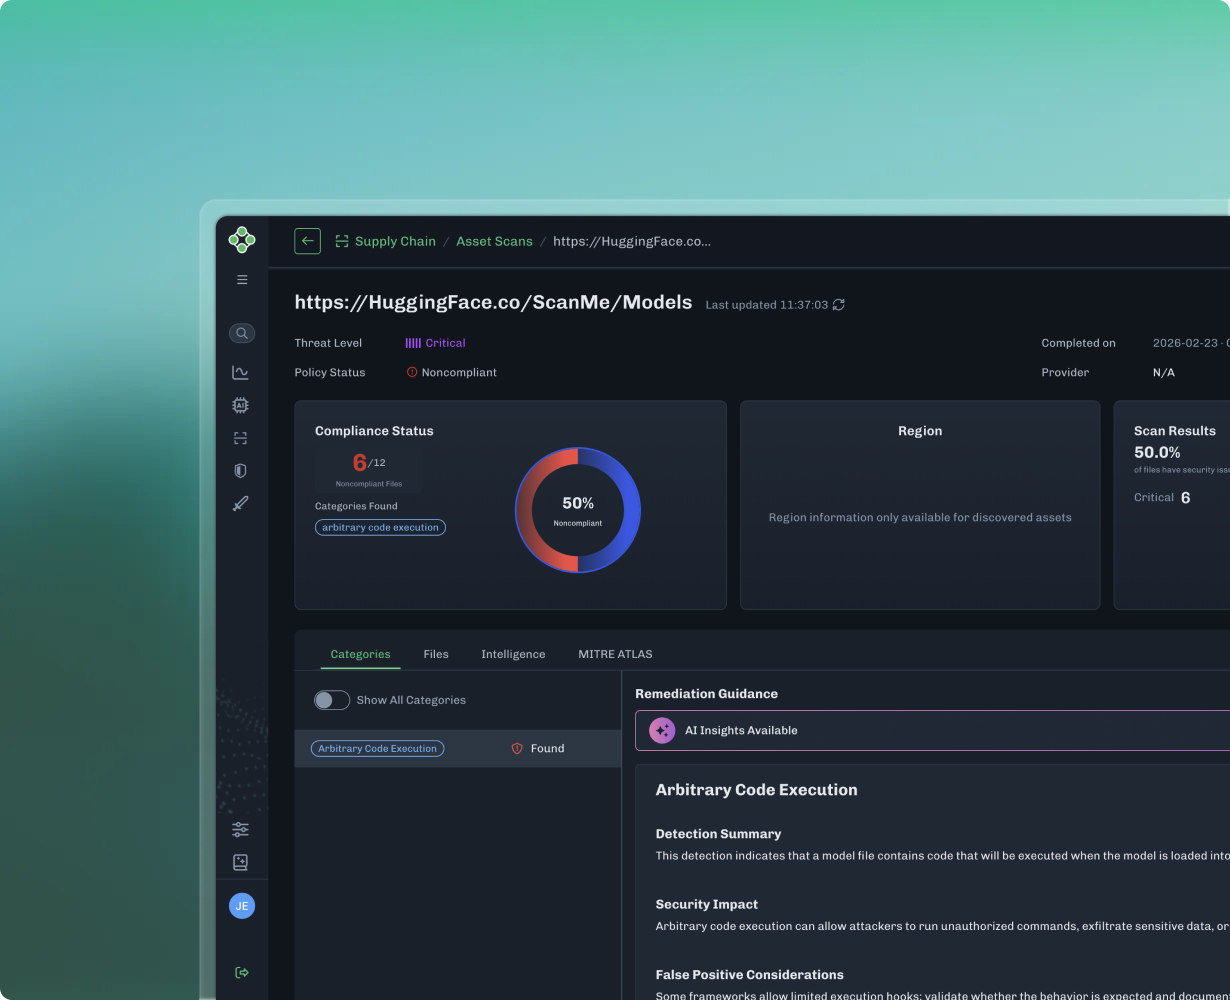
Task: Click the Remediation Guidance heading
Action: (706, 693)
